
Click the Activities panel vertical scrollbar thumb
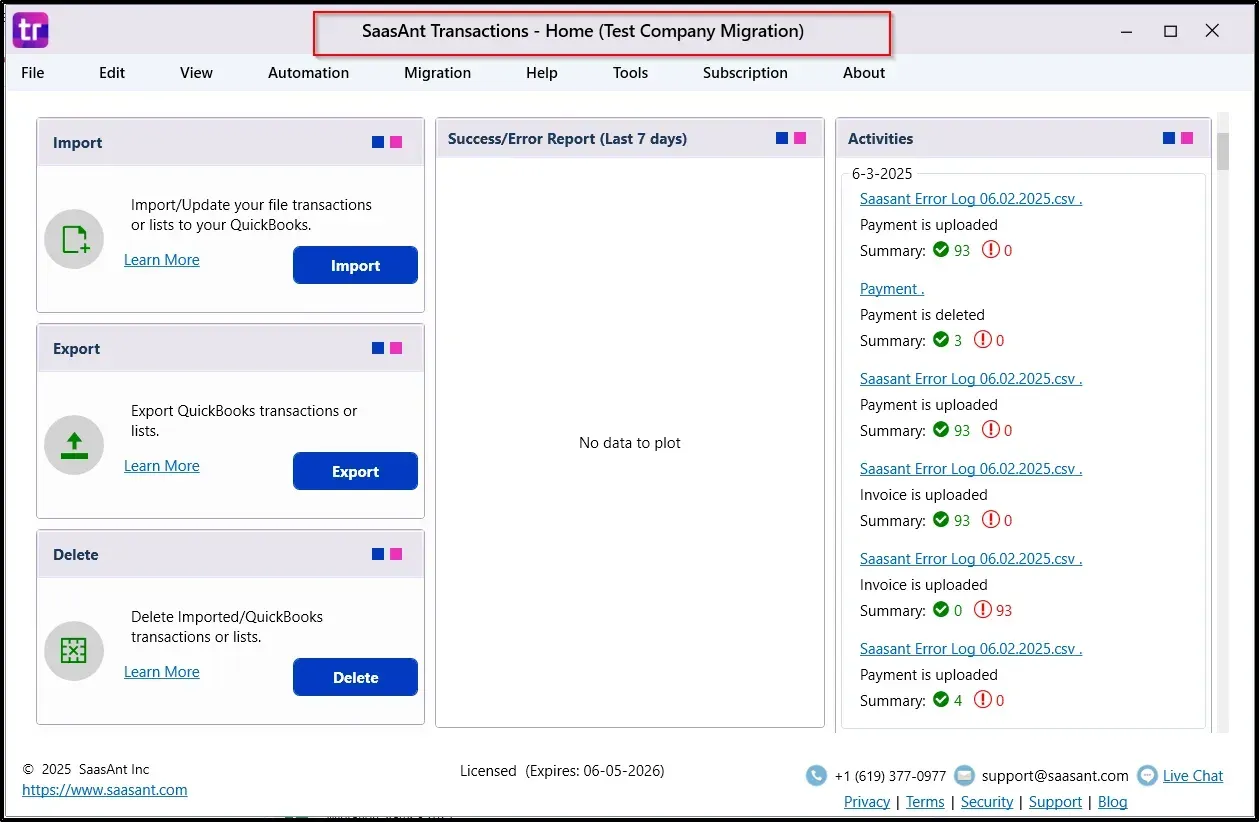[1223, 150]
